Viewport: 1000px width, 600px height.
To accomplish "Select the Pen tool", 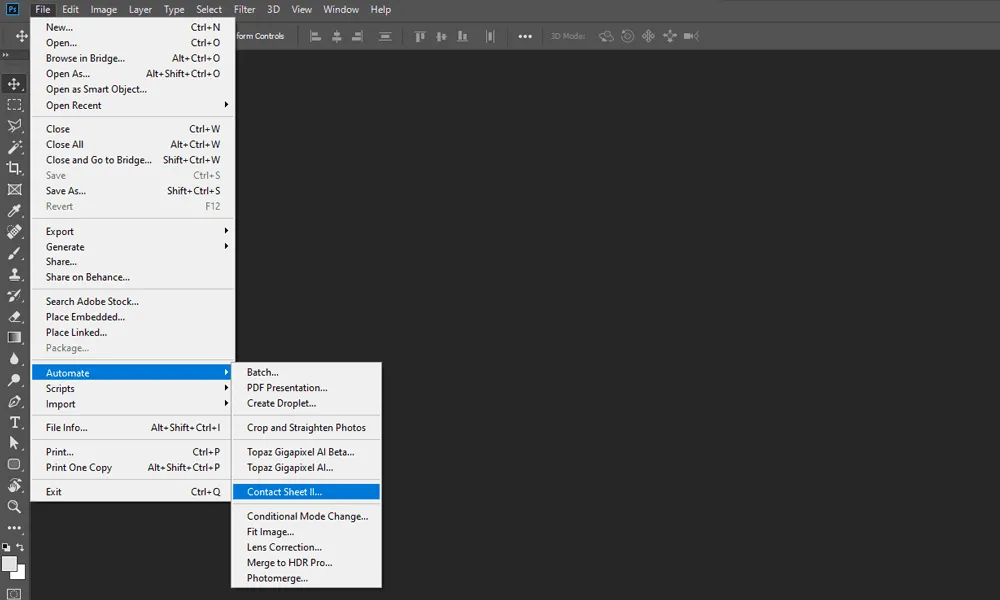I will pyautogui.click(x=14, y=401).
